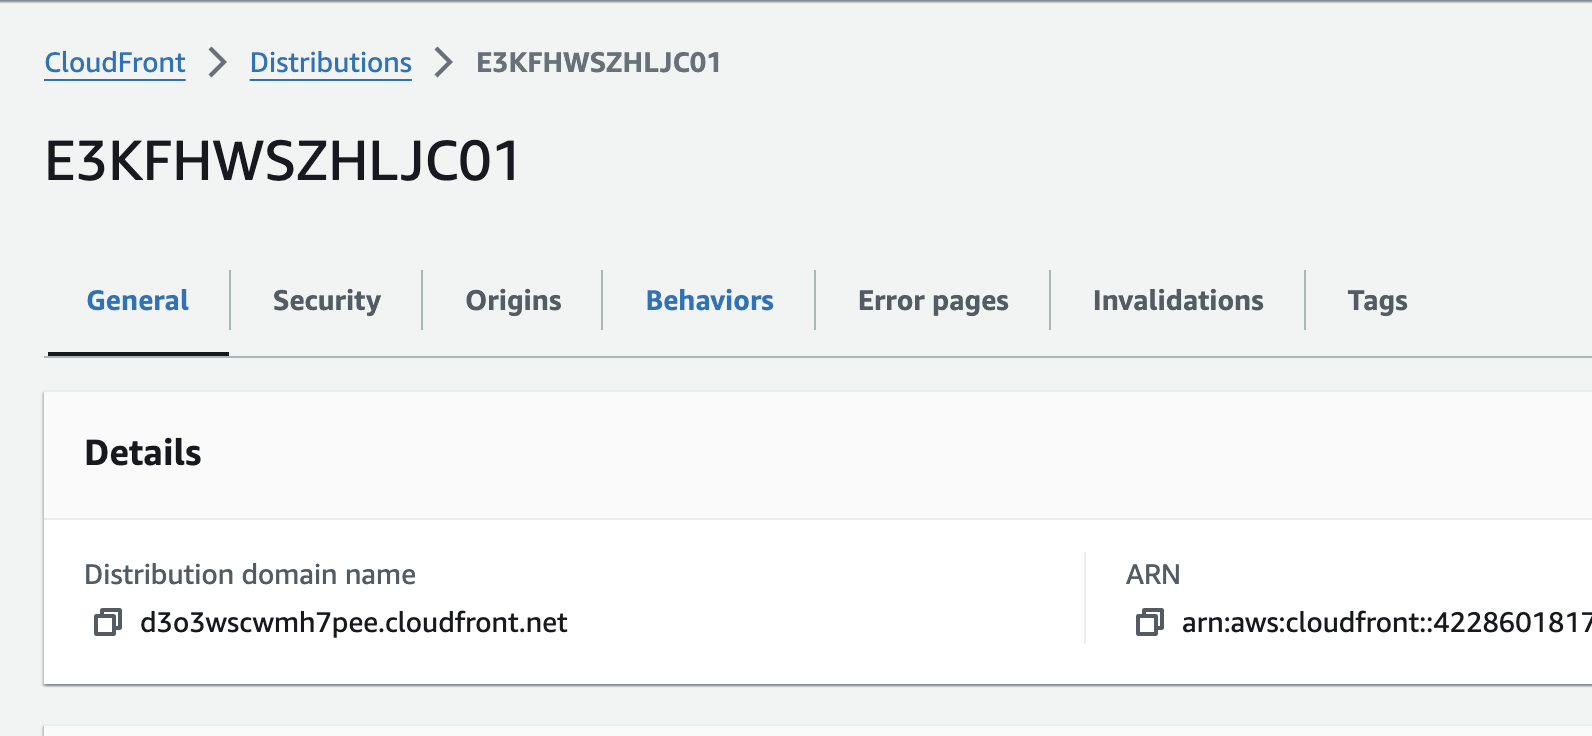Open the Origins tab
Viewport: 1592px width, 736px height.
point(513,300)
